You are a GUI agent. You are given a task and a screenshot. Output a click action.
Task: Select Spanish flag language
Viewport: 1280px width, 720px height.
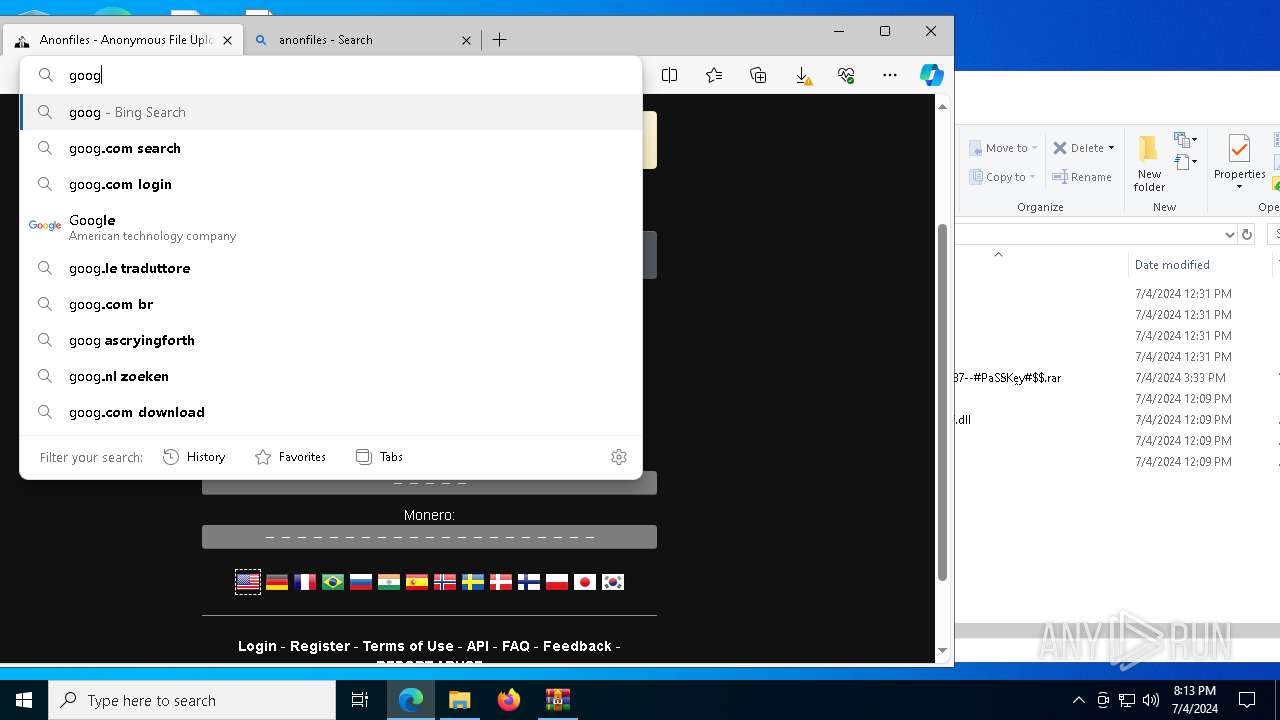417,582
